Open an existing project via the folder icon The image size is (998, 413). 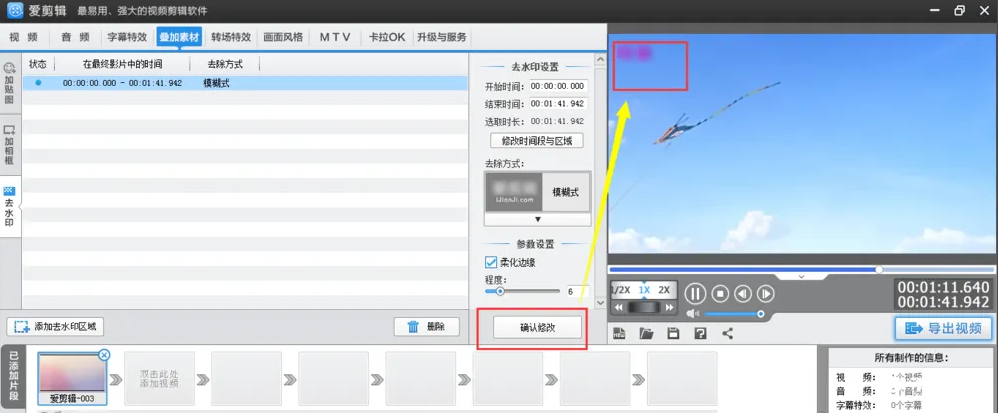pos(647,333)
